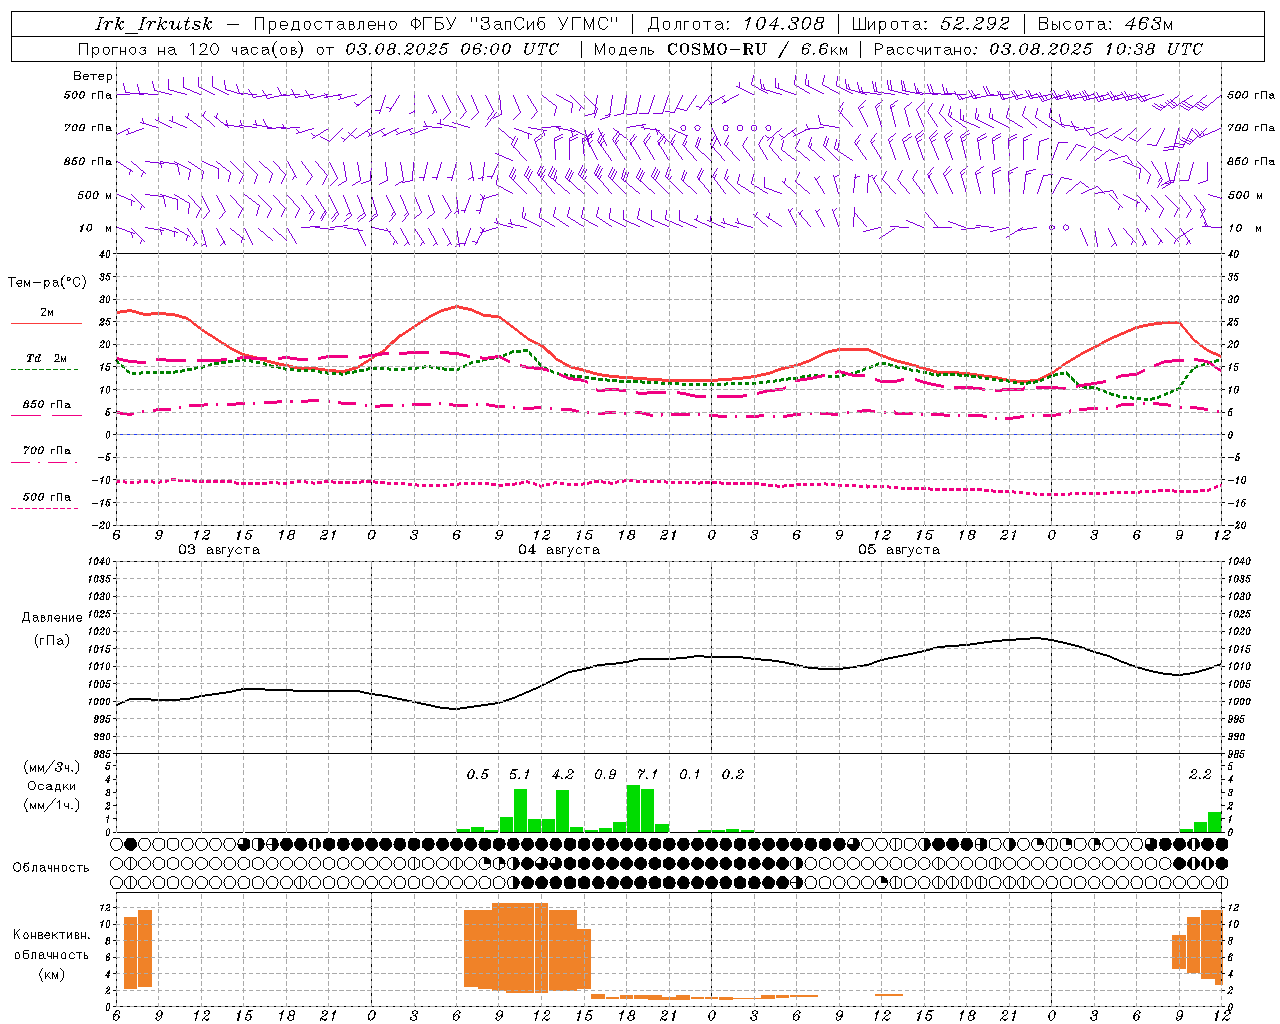Click the 7.1 precipitation total value
The width and height of the screenshot is (1280, 1024).
pyautogui.click(x=648, y=774)
